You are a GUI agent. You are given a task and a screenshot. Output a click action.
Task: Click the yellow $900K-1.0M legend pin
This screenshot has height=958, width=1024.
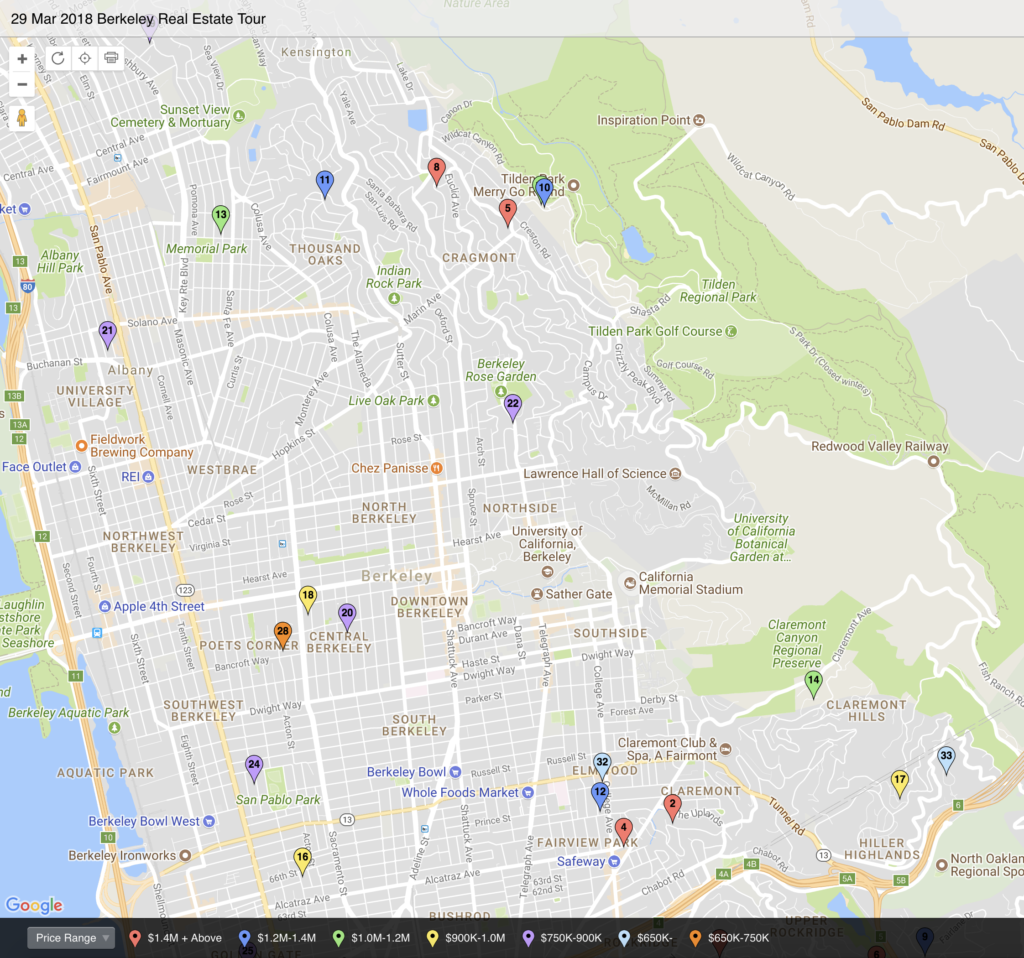click(432, 938)
